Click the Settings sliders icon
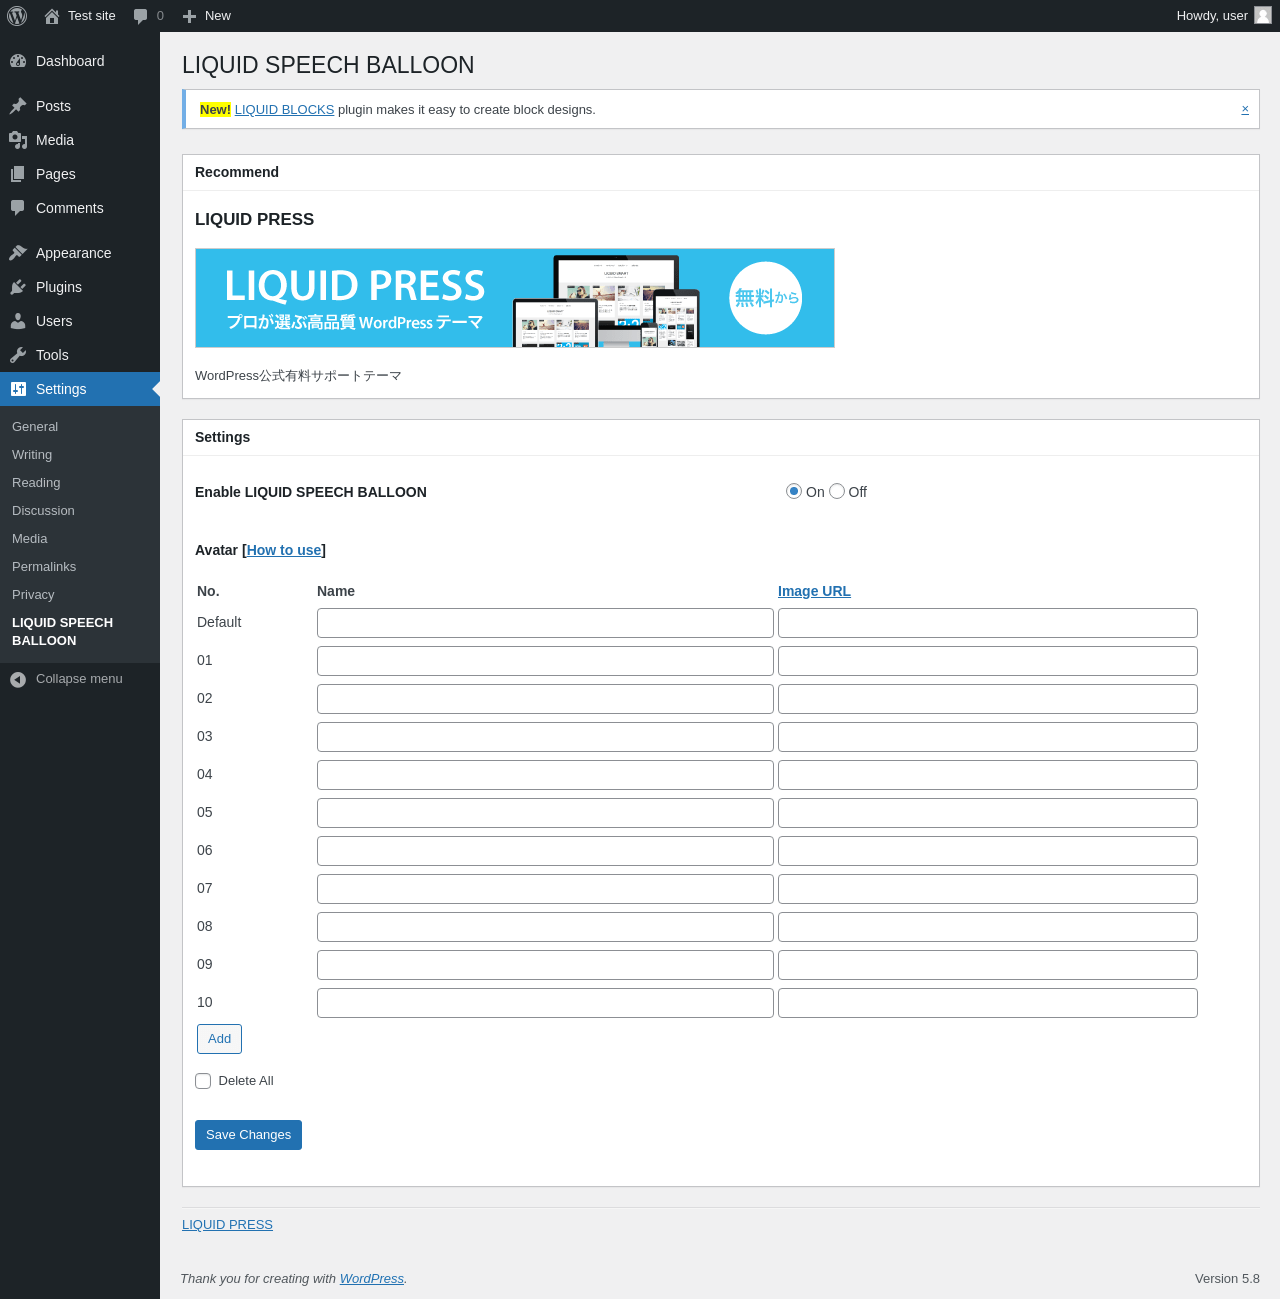This screenshot has width=1280, height=1299. 18,389
